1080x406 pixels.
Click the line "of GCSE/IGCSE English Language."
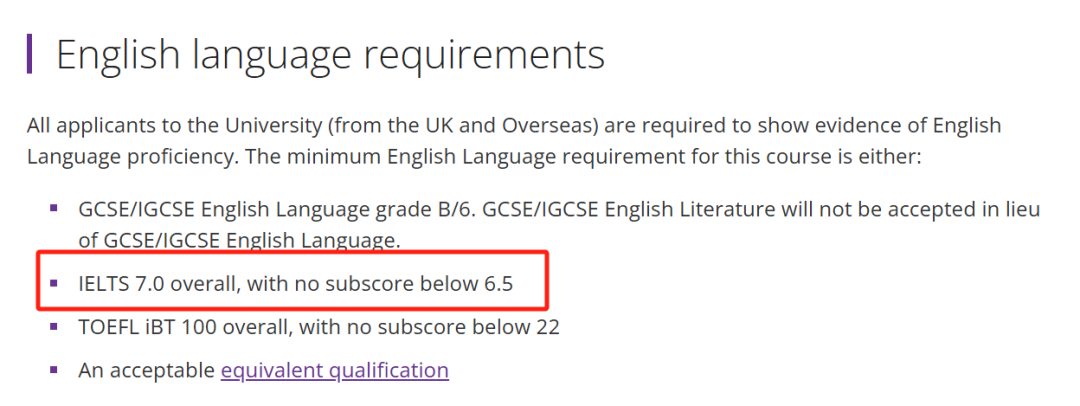pyautogui.click(x=238, y=240)
